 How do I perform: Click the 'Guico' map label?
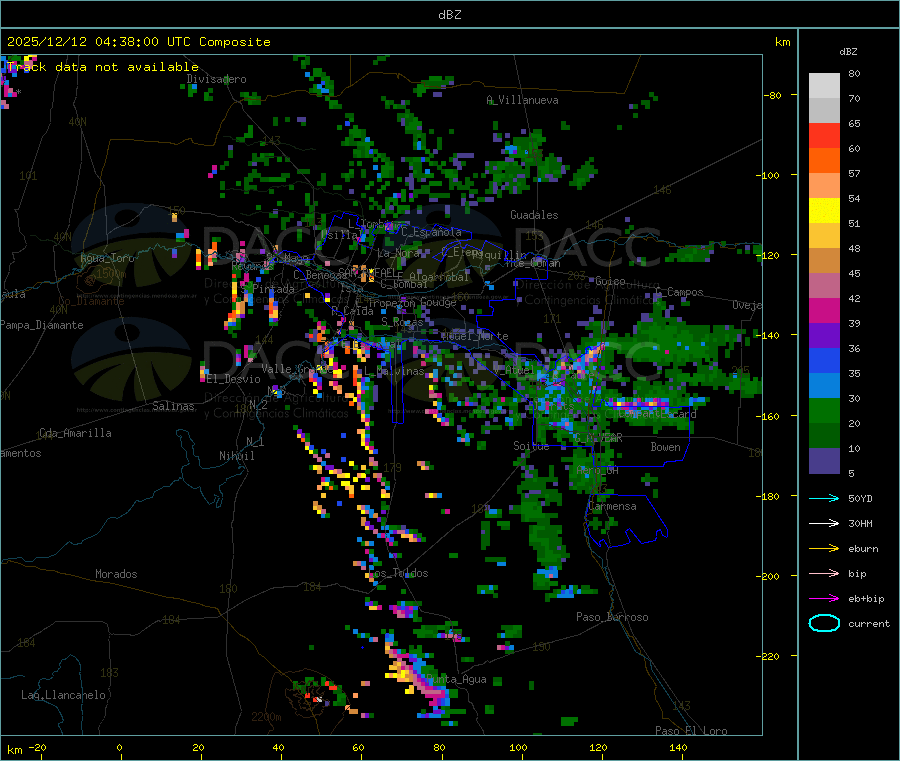click(x=611, y=281)
